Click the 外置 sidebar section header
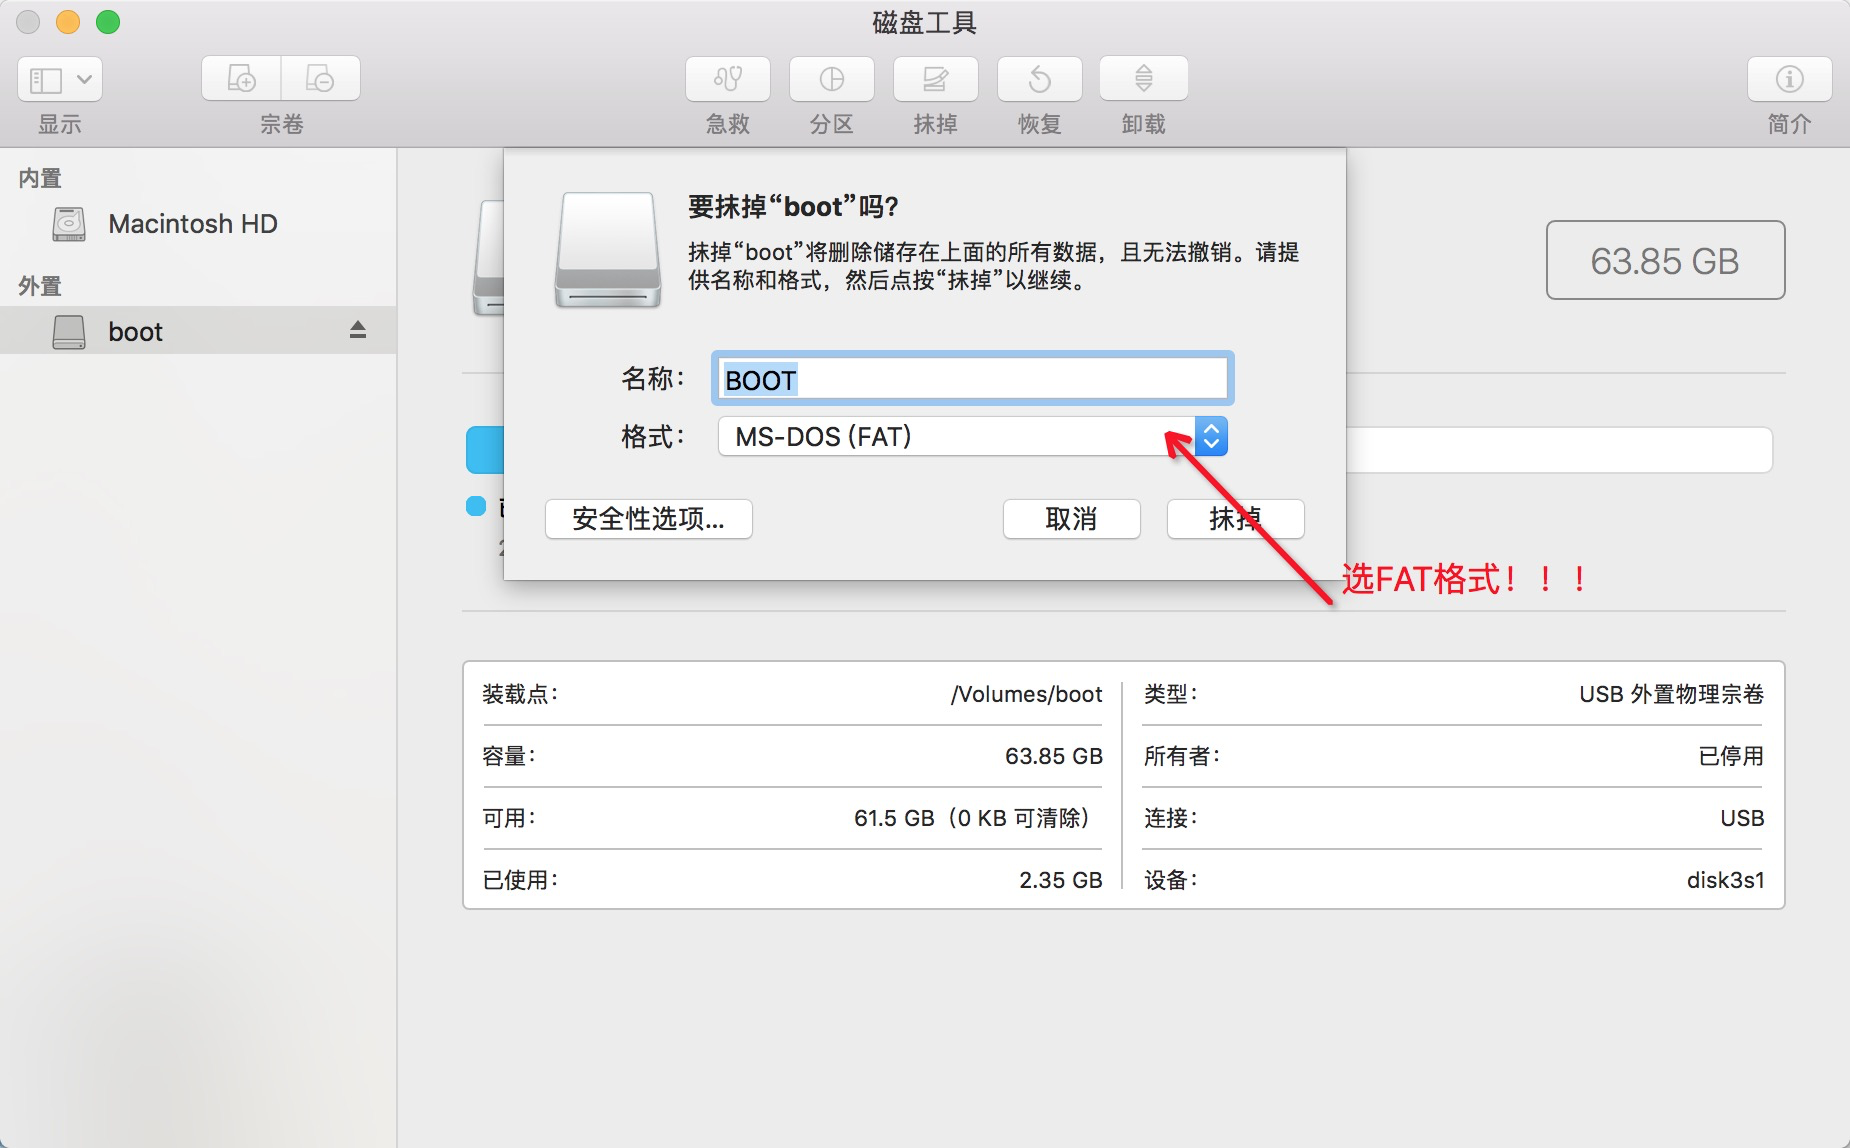The width and height of the screenshot is (1850, 1148). pos(40,286)
